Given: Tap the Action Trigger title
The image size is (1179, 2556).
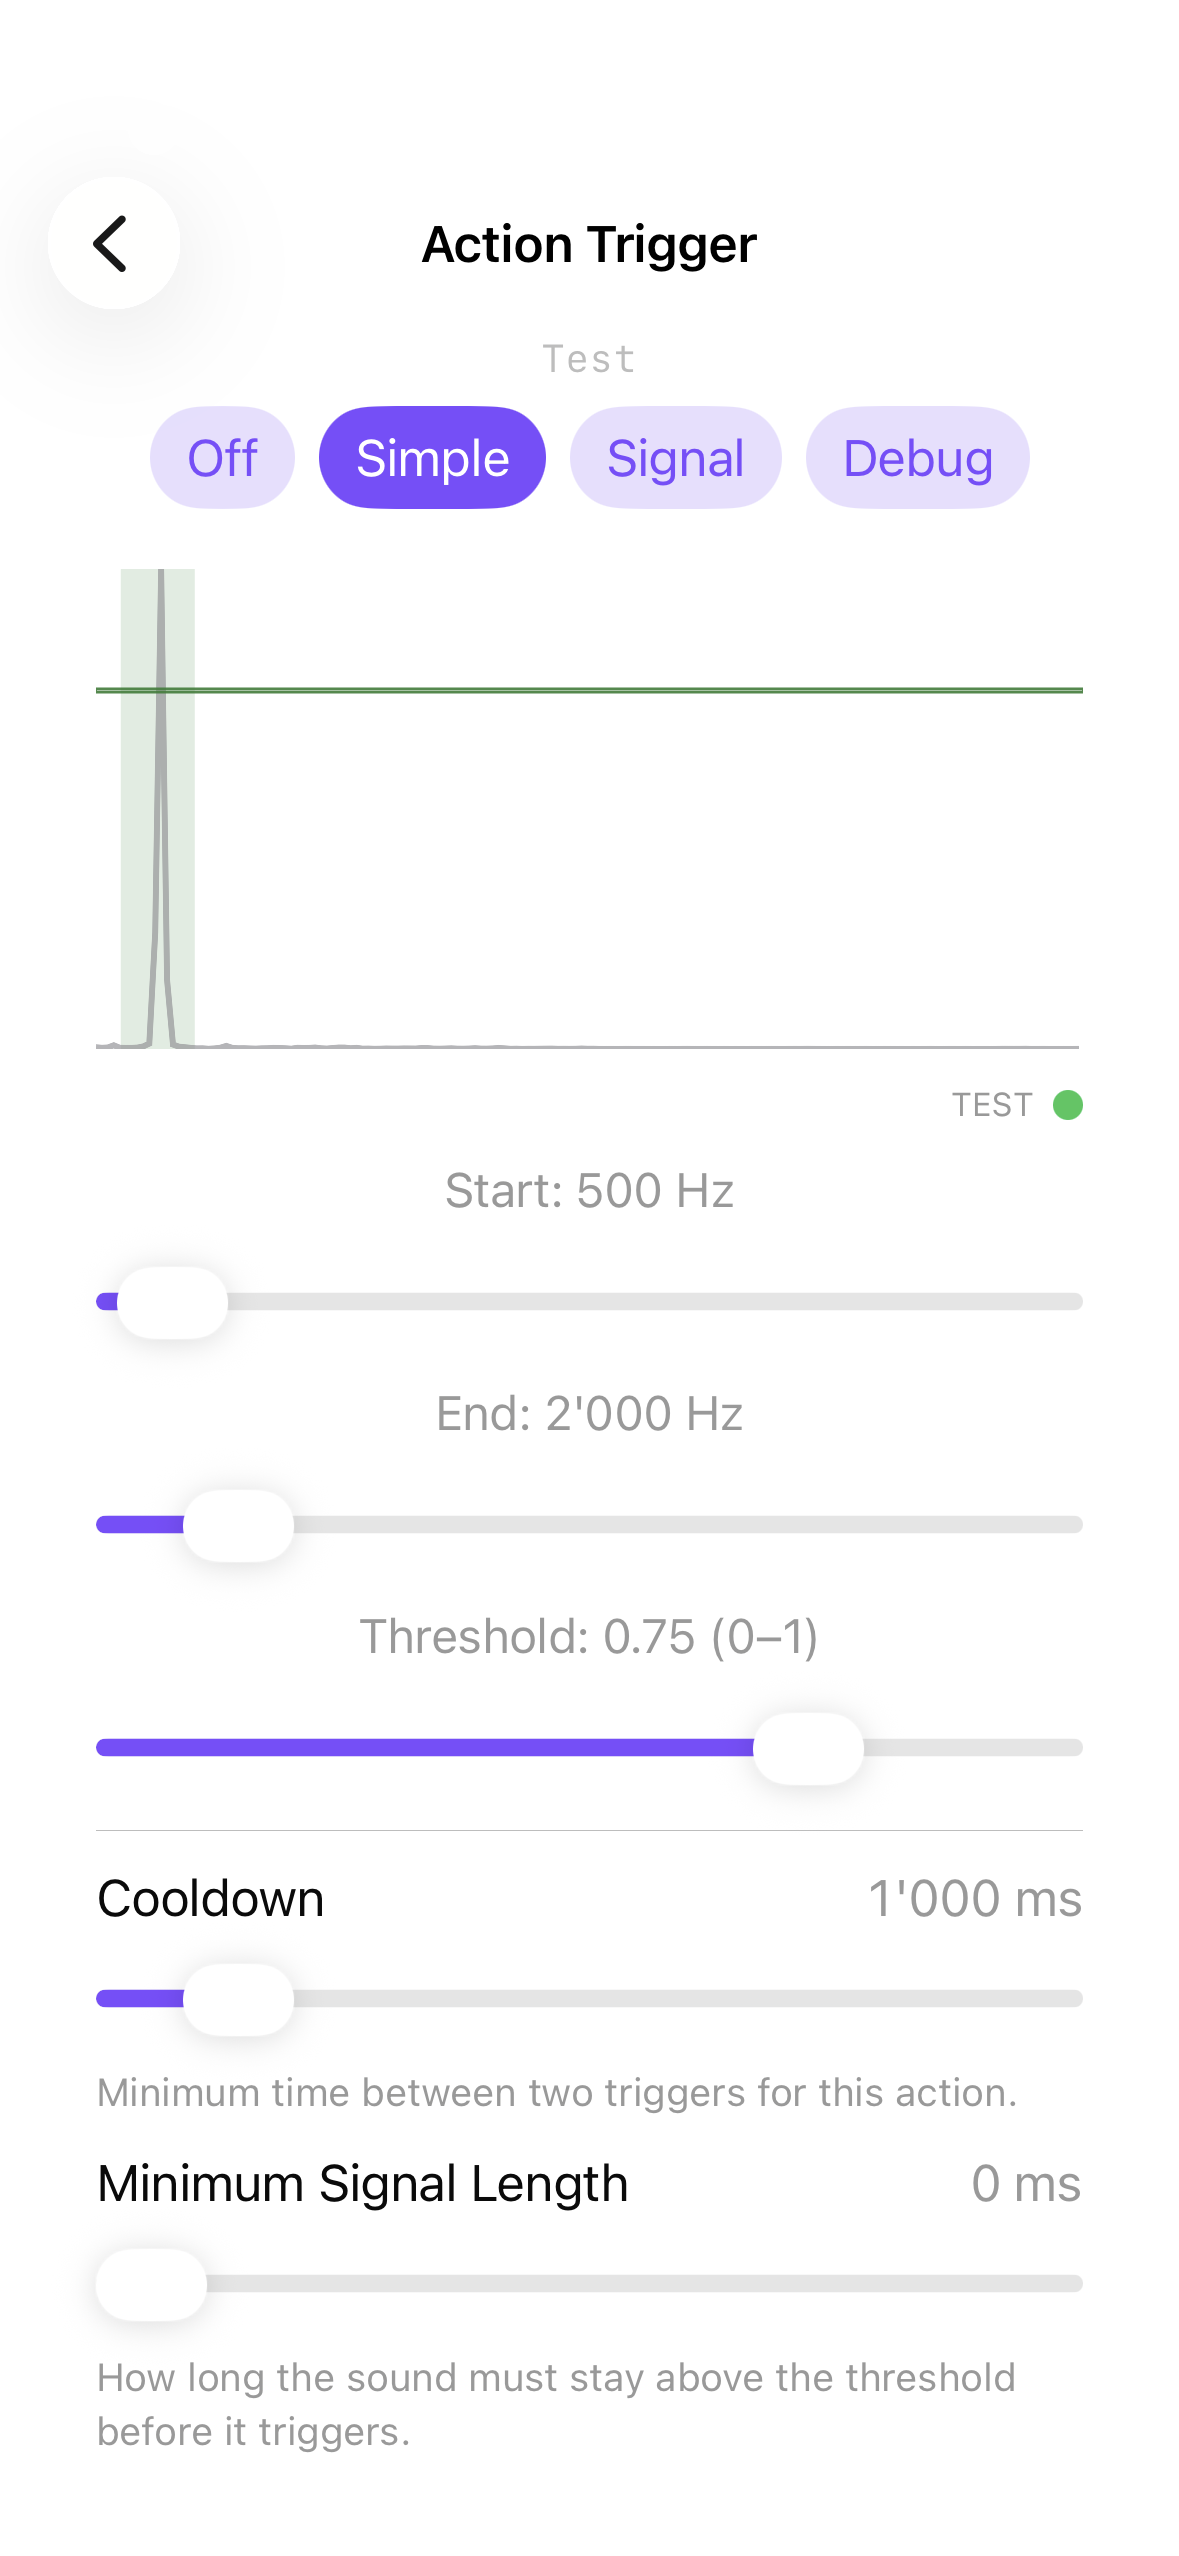Looking at the screenshot, I should click(x=589, y=243).
